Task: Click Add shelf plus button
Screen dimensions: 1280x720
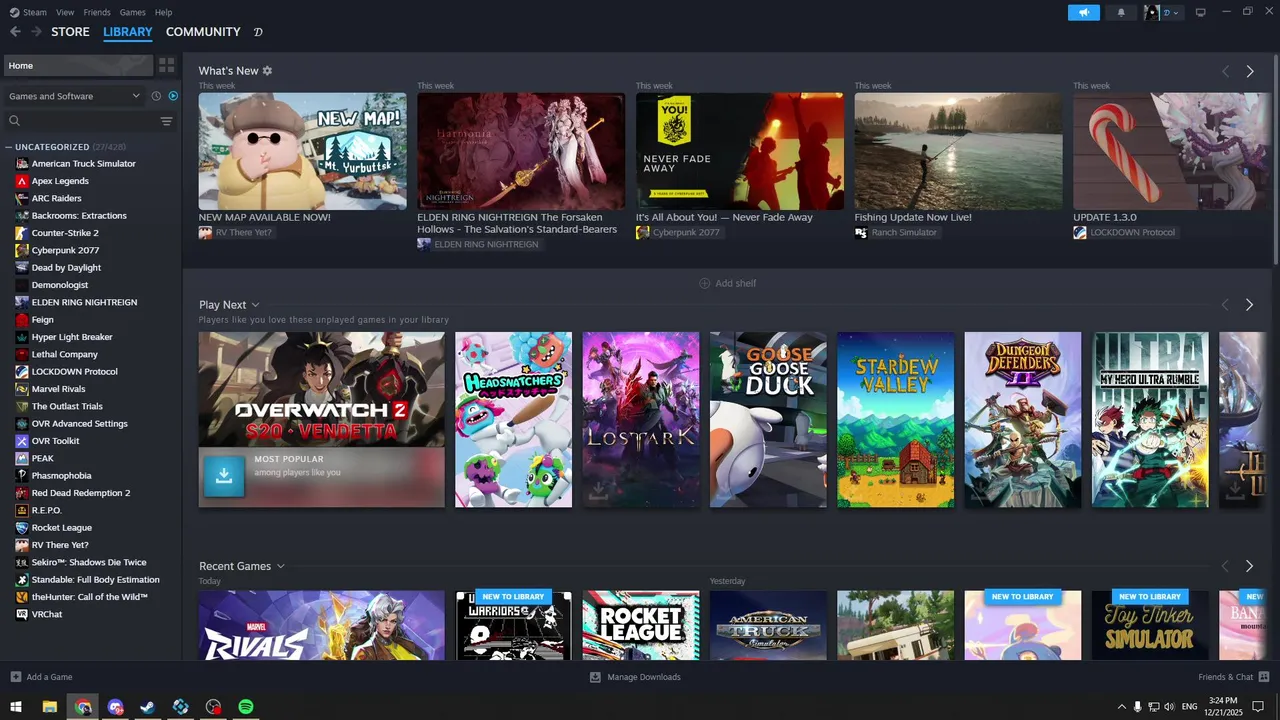Action: click(x=727, y=283)
